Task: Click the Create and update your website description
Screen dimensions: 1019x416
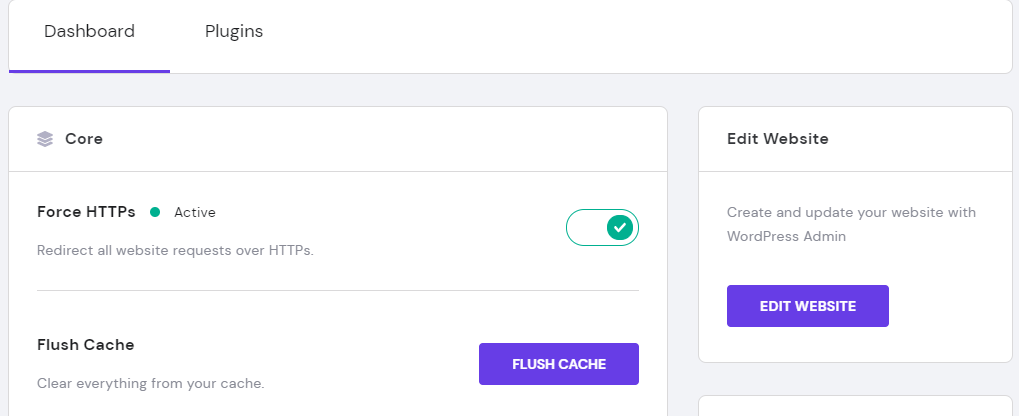Action: click(851, 212)
